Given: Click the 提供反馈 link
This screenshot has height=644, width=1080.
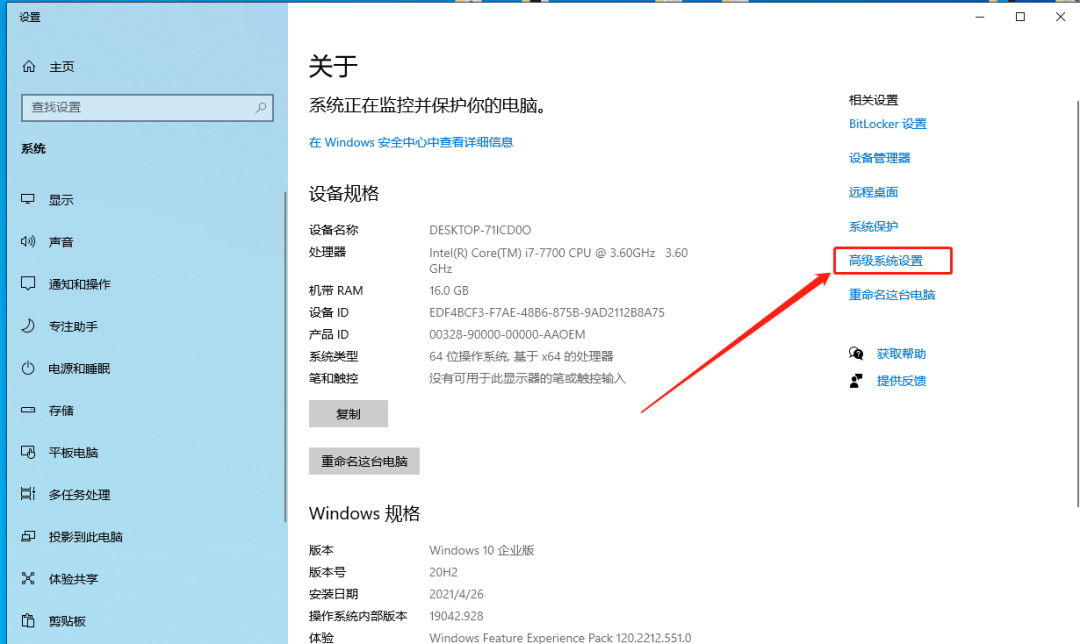Looking at the screenshot, I should [x=901, y=381].
